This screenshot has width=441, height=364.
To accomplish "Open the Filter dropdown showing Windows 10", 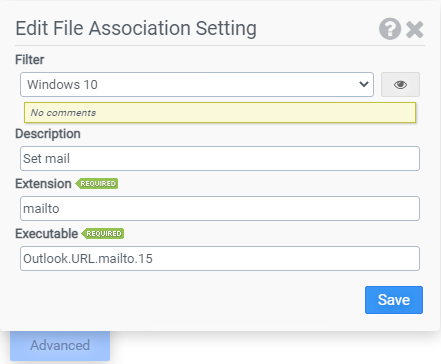I will (x=197, y=85).
